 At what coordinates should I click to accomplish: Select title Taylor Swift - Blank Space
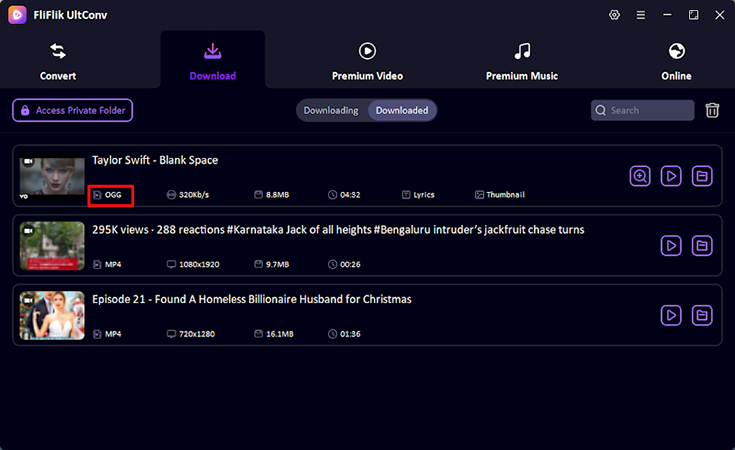155,160
